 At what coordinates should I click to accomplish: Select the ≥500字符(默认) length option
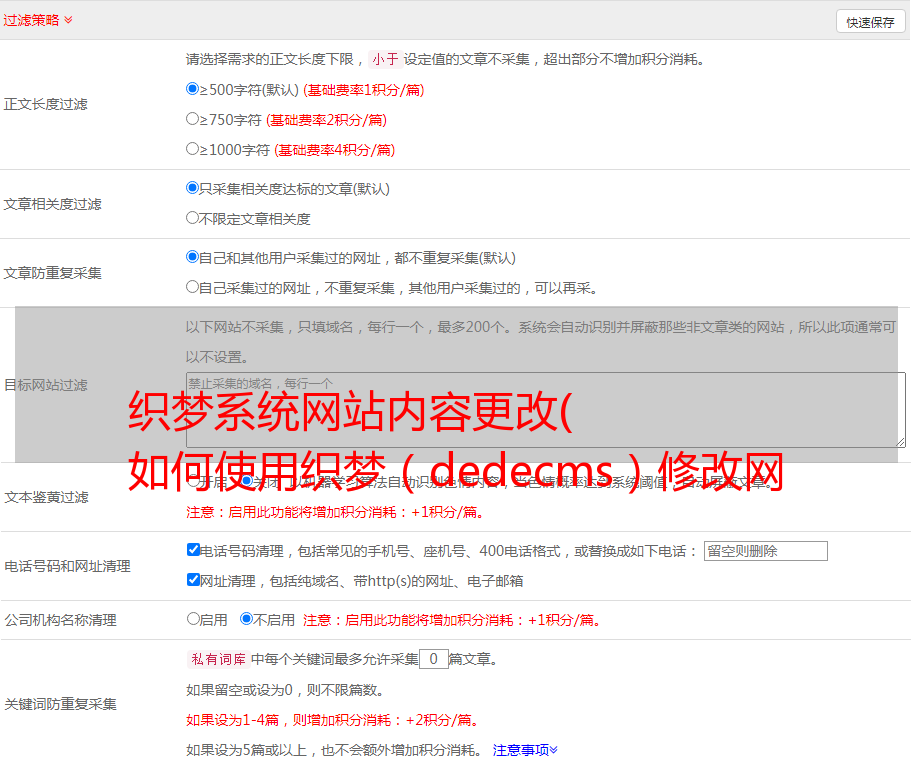[192, 88]
